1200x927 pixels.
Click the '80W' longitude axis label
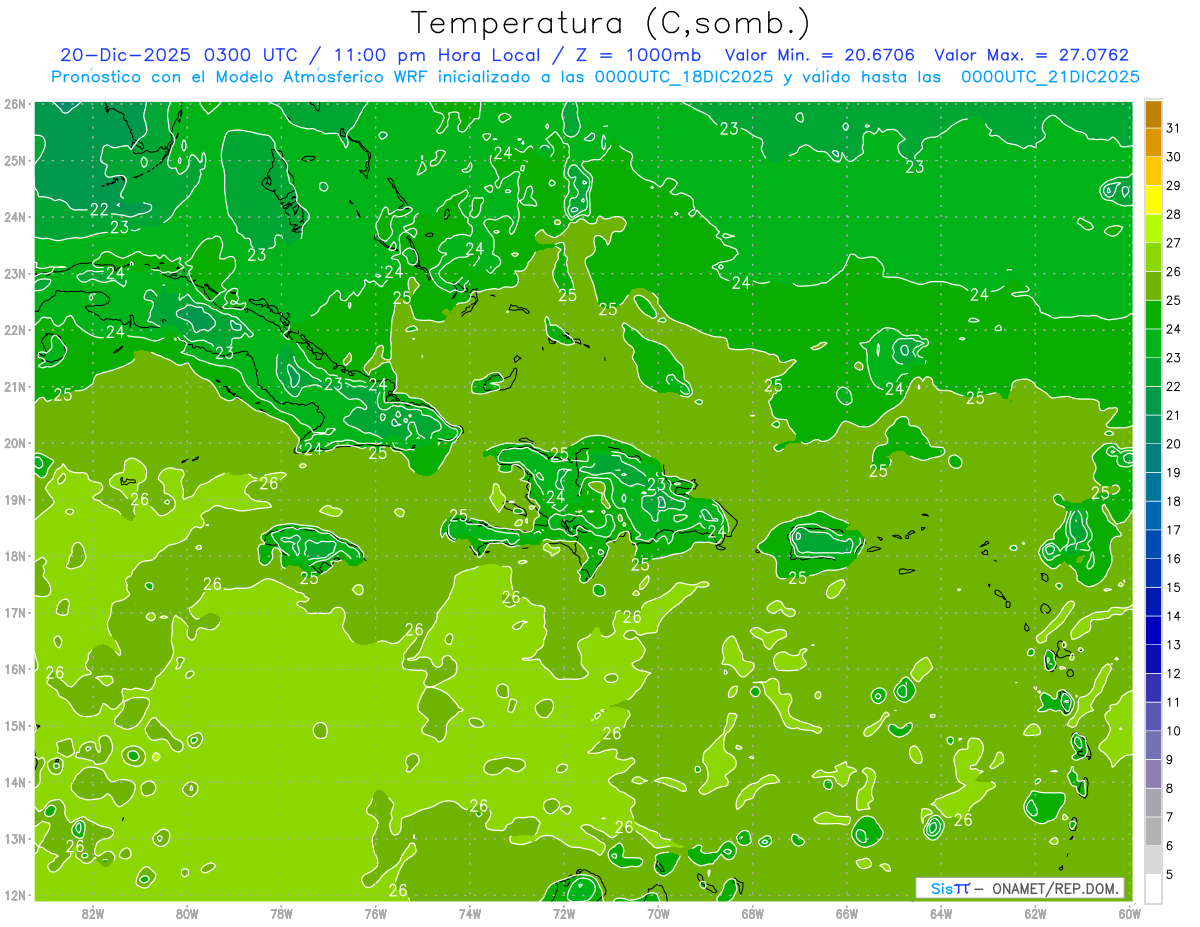187,913
